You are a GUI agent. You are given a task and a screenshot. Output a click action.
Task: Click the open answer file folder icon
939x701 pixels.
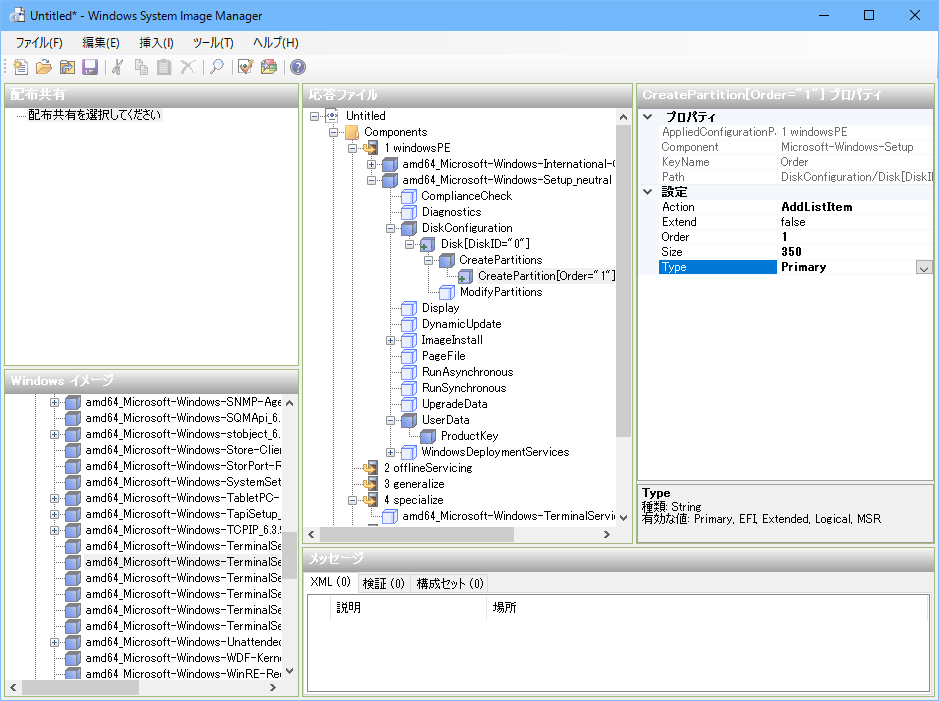tap(44, 67)
